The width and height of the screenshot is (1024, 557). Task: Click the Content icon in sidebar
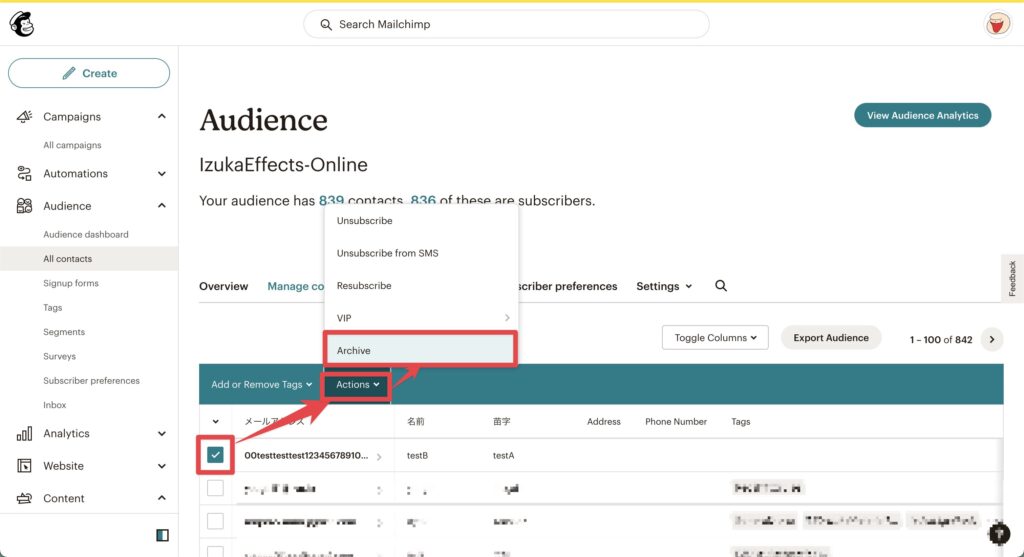point(24,498)
